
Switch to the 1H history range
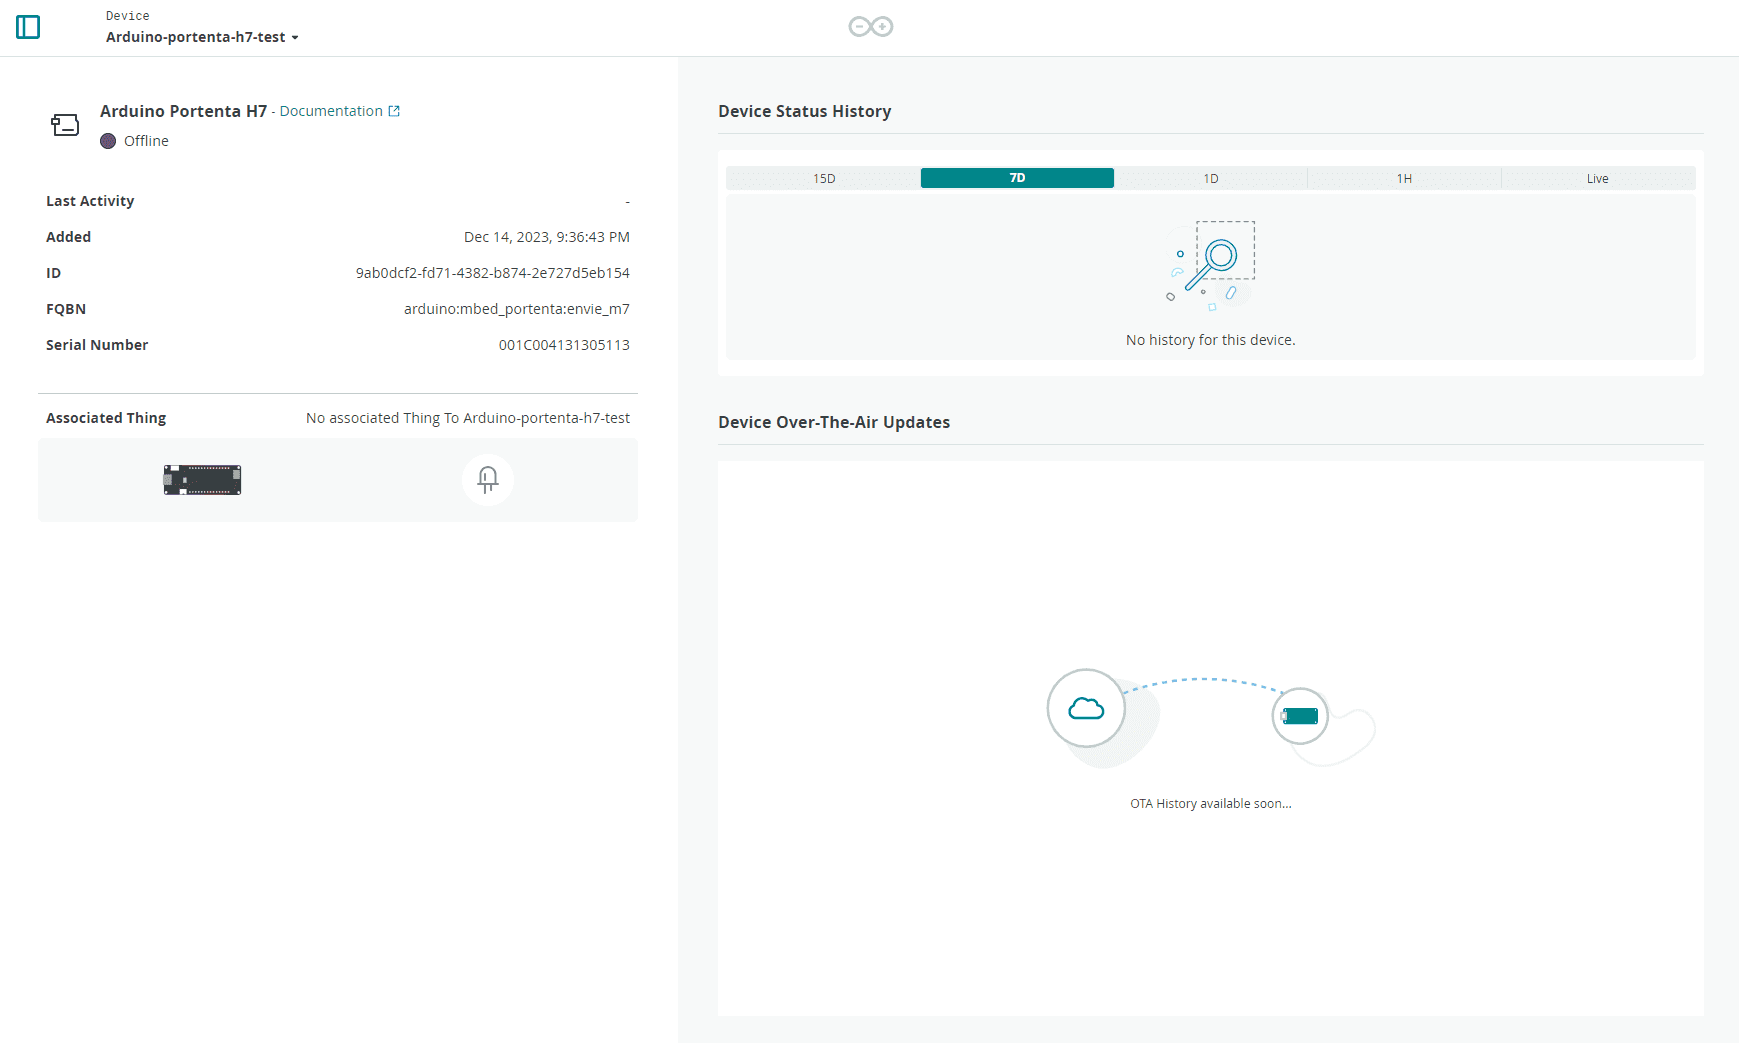[1404, 179]
